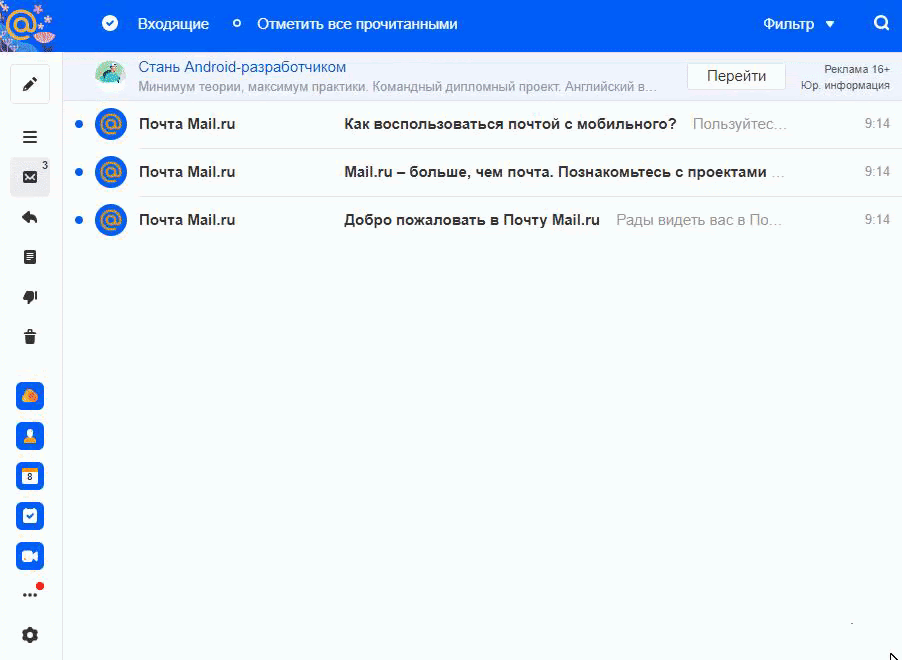
Task: Toggle the unread dot on the Как воспользоваться email
Action: pyautogui.click(x=79, y=124)
